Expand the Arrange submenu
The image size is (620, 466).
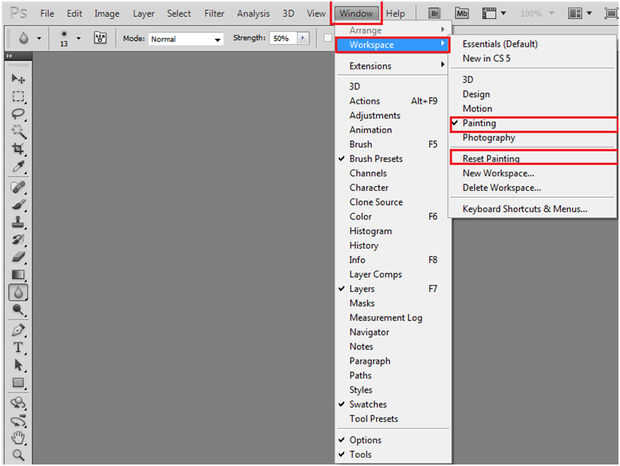click(393, 30)
